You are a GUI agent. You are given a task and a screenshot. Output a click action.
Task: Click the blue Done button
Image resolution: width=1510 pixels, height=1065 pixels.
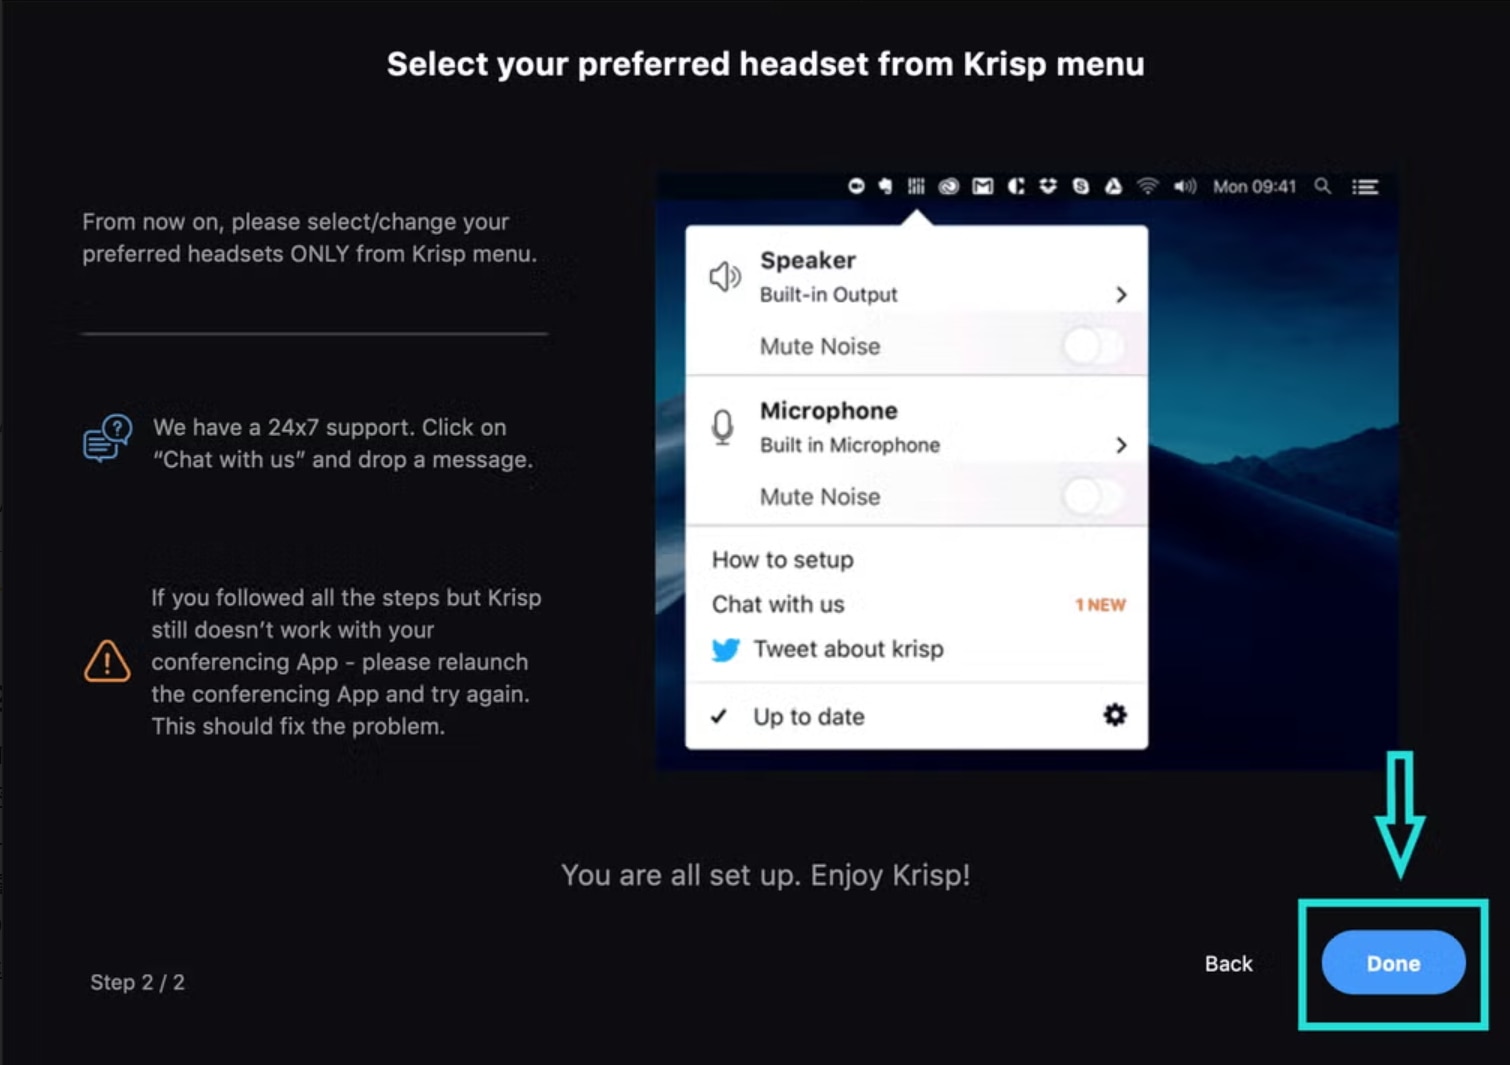1393,962
